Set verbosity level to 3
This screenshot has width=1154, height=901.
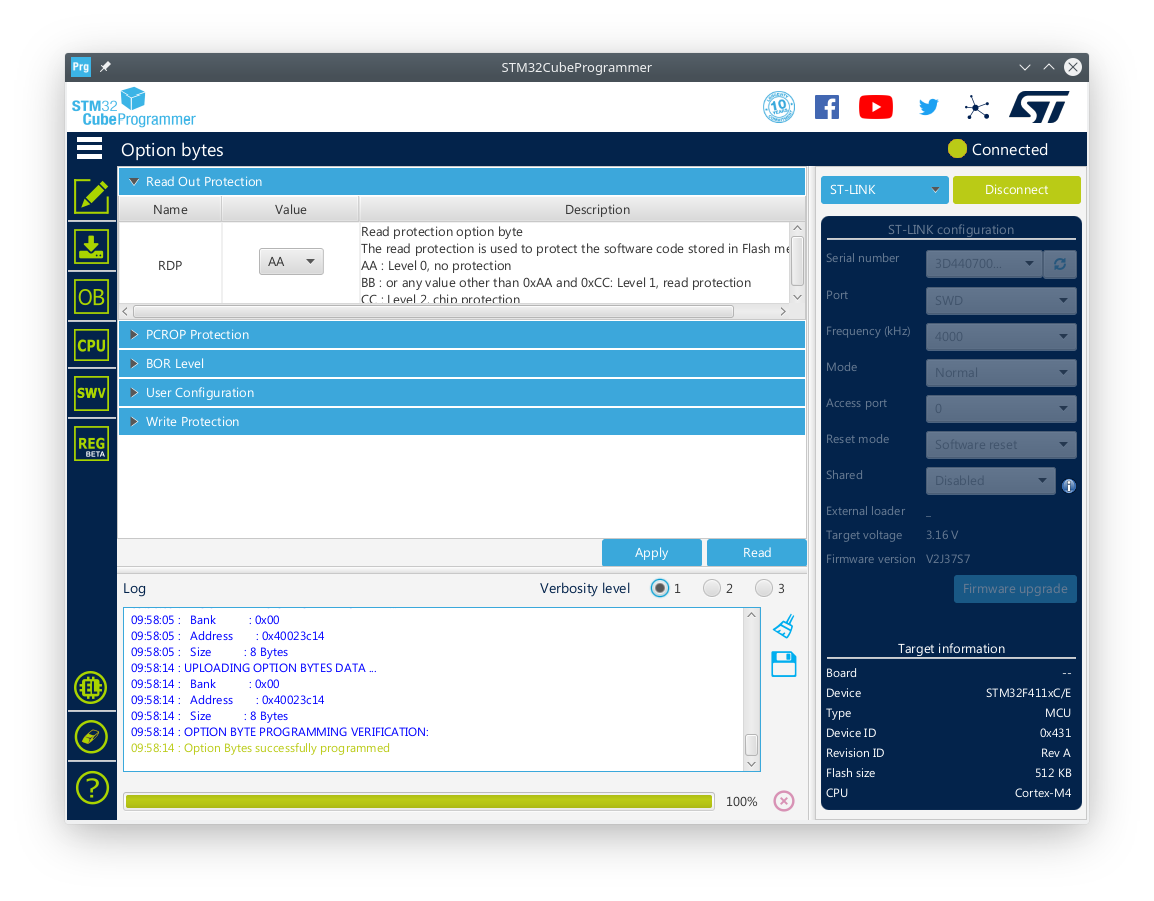pos(764,588)
